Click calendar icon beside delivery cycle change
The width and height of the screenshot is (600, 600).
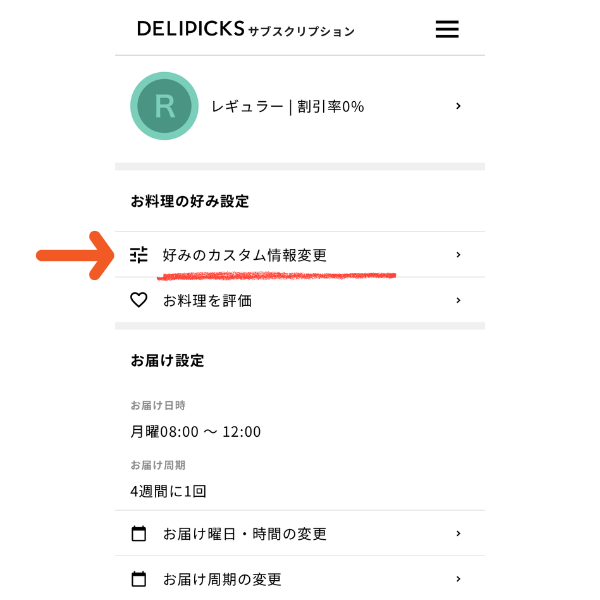click(139, 579)
